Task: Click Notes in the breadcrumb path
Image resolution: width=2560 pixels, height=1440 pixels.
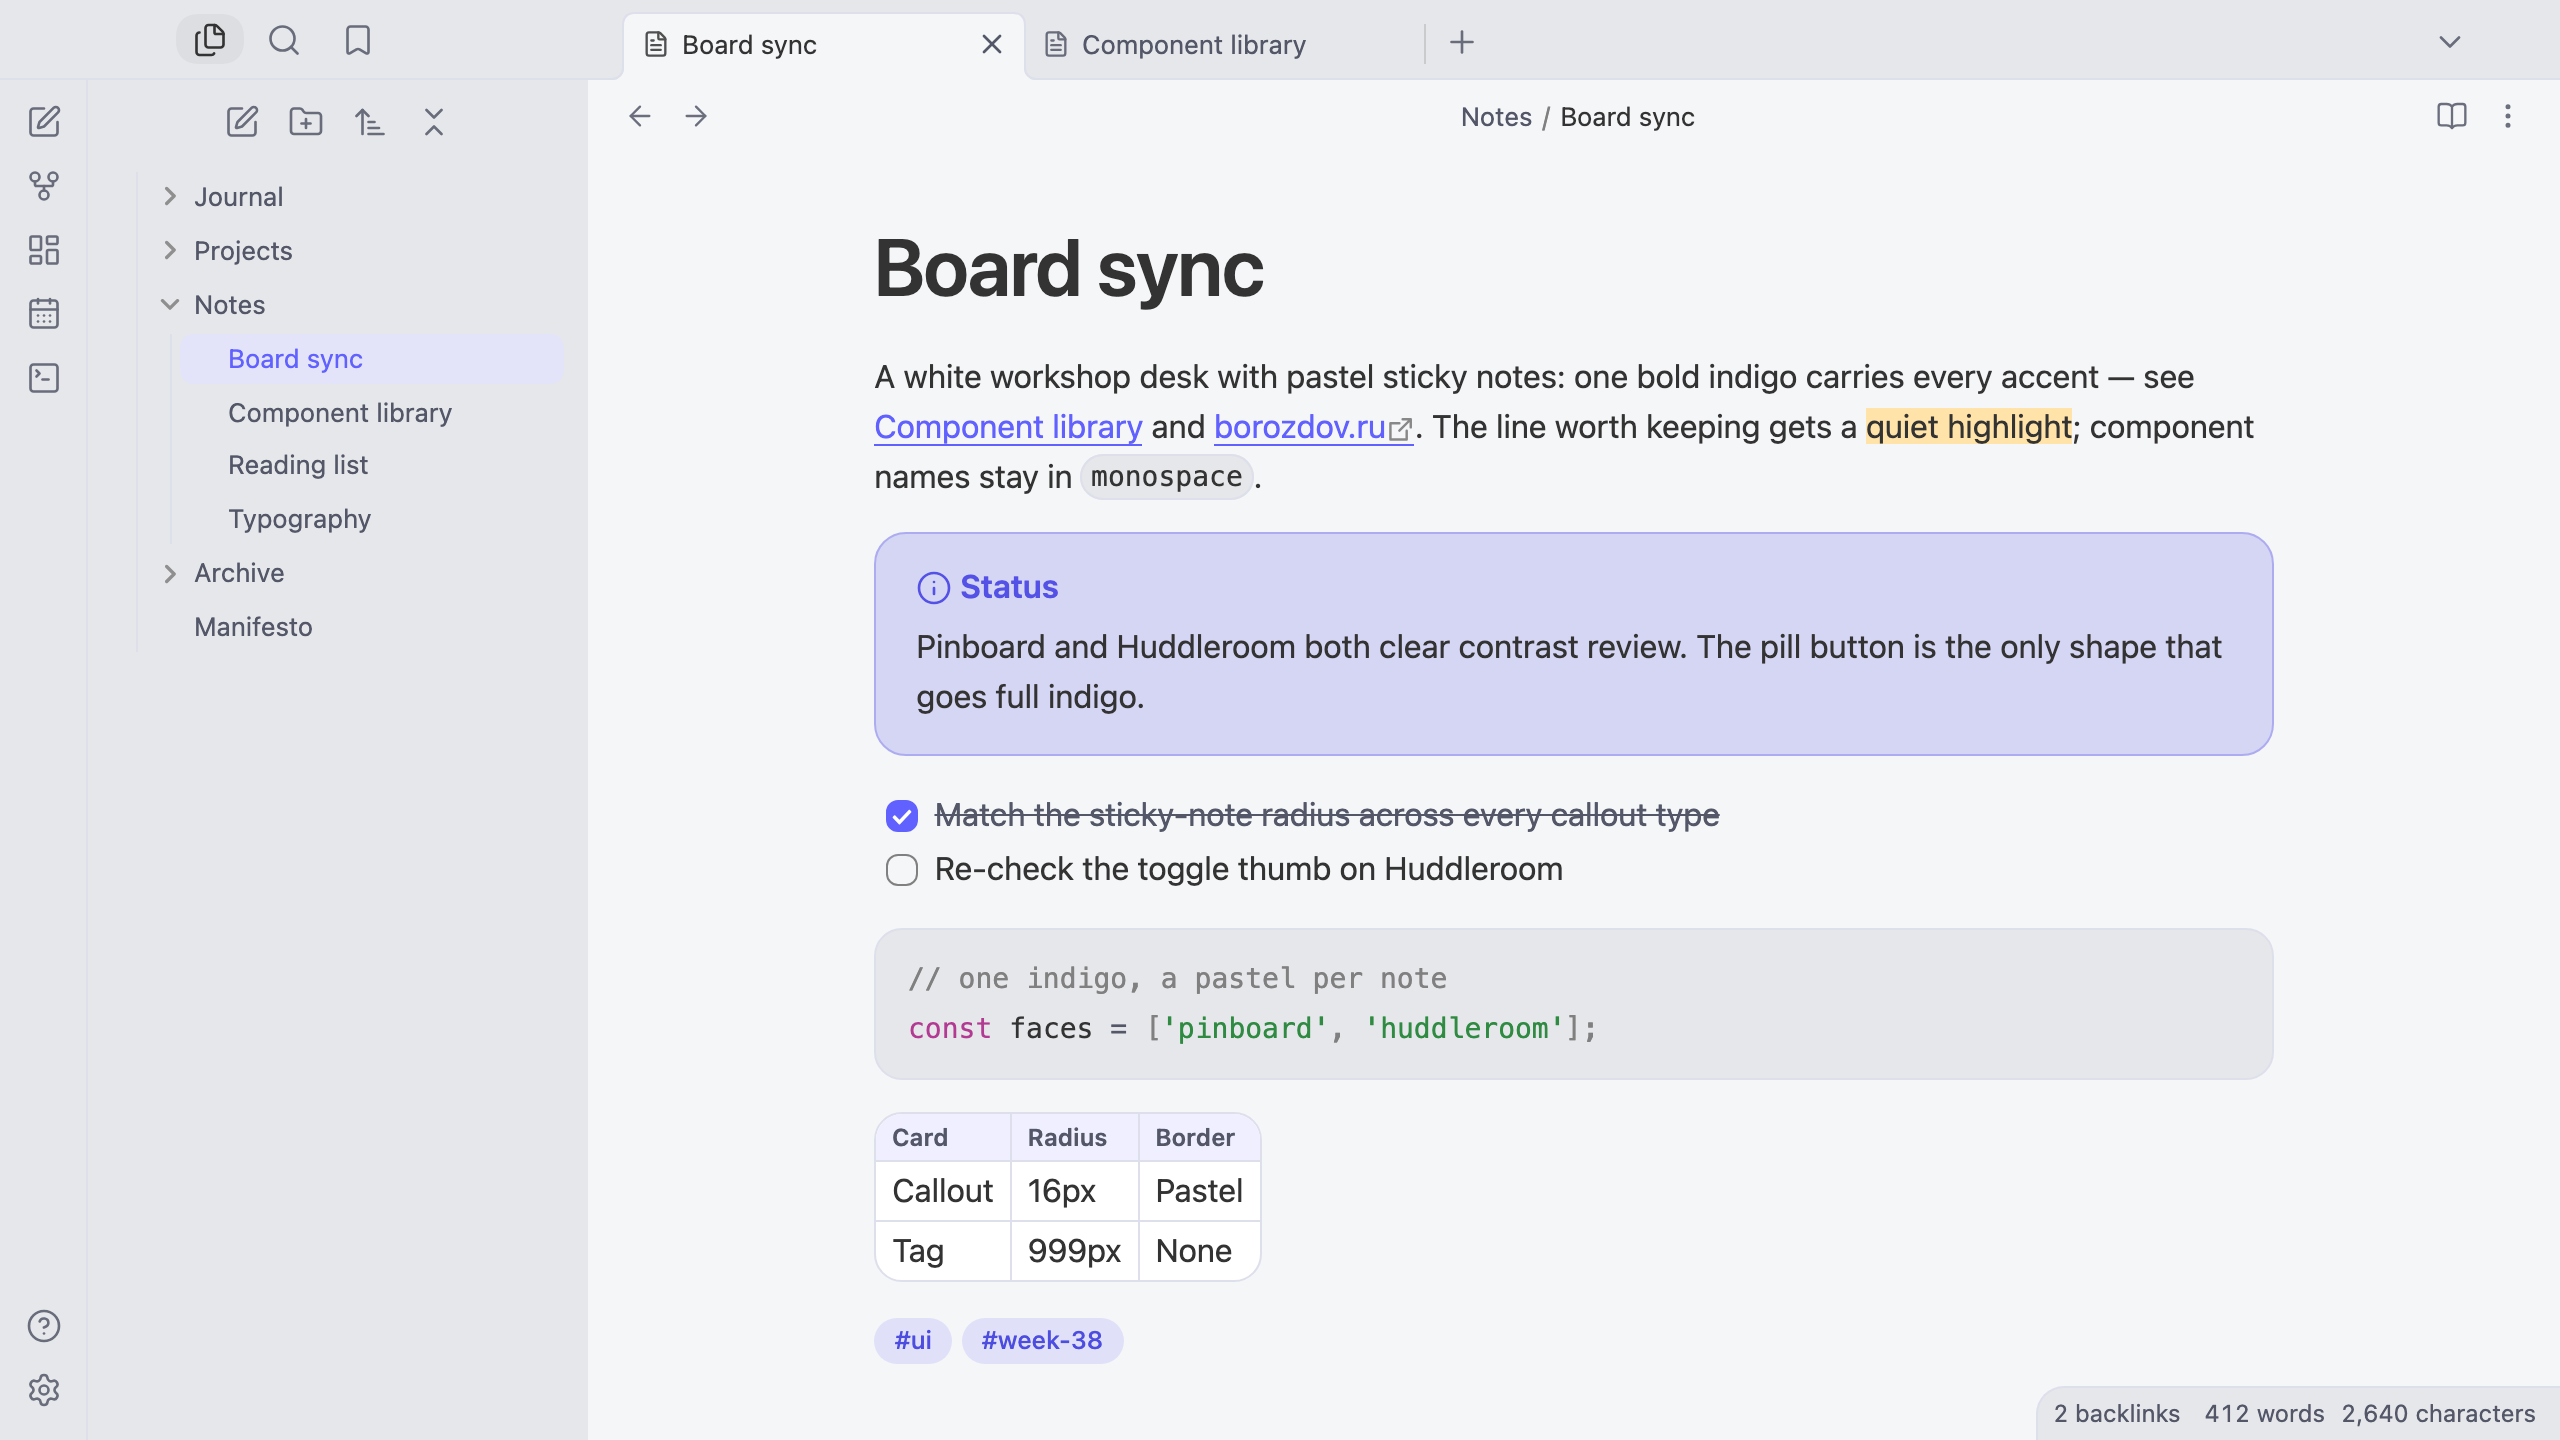Action: pyautogui.click(x=1496, y=117)
